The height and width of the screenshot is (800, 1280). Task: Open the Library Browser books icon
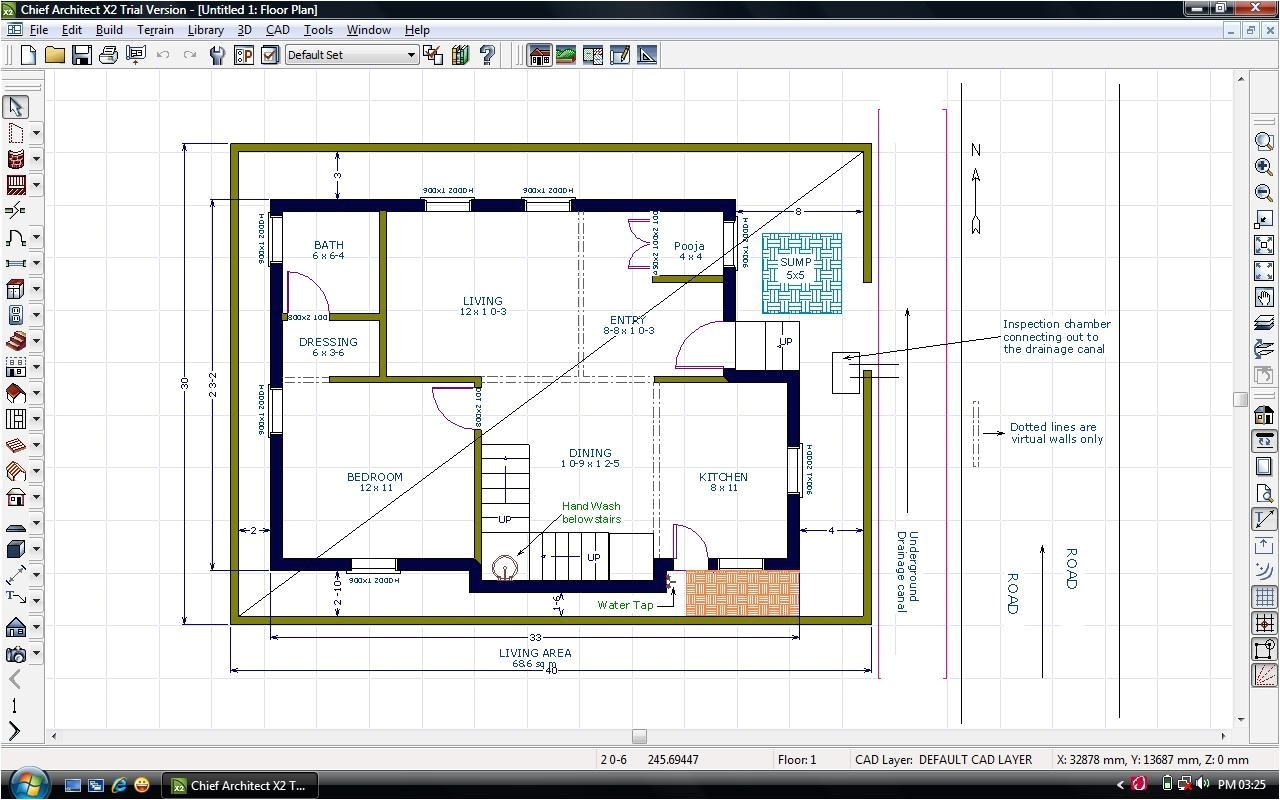point(458,54)
